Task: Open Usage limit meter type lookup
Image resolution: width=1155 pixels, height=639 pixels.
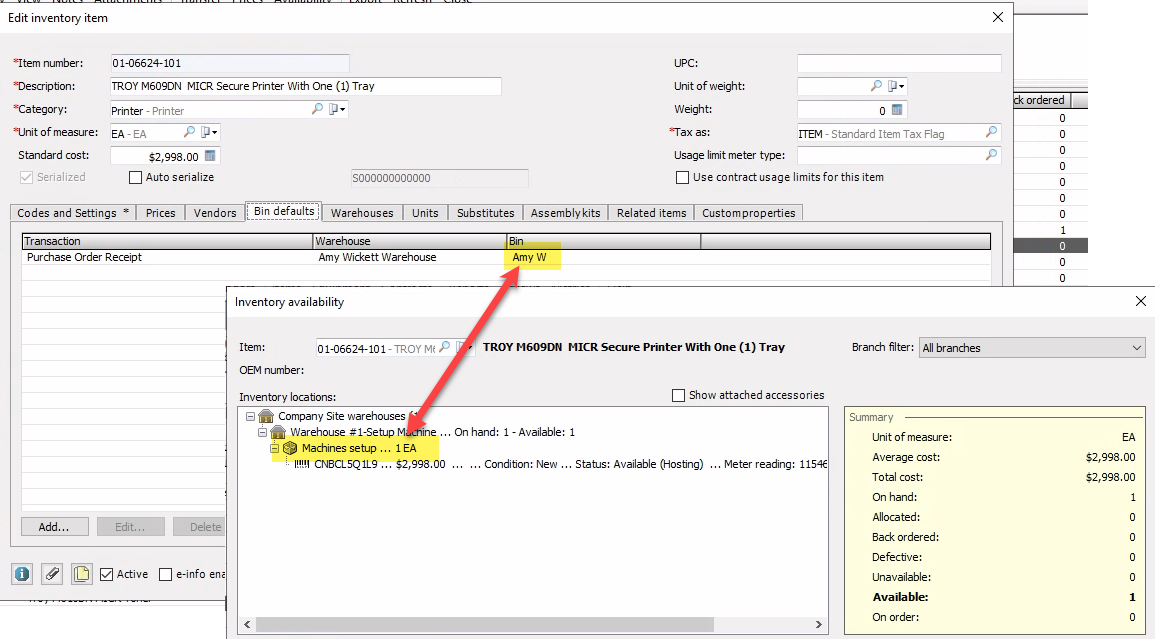Action: click(991, 155)
